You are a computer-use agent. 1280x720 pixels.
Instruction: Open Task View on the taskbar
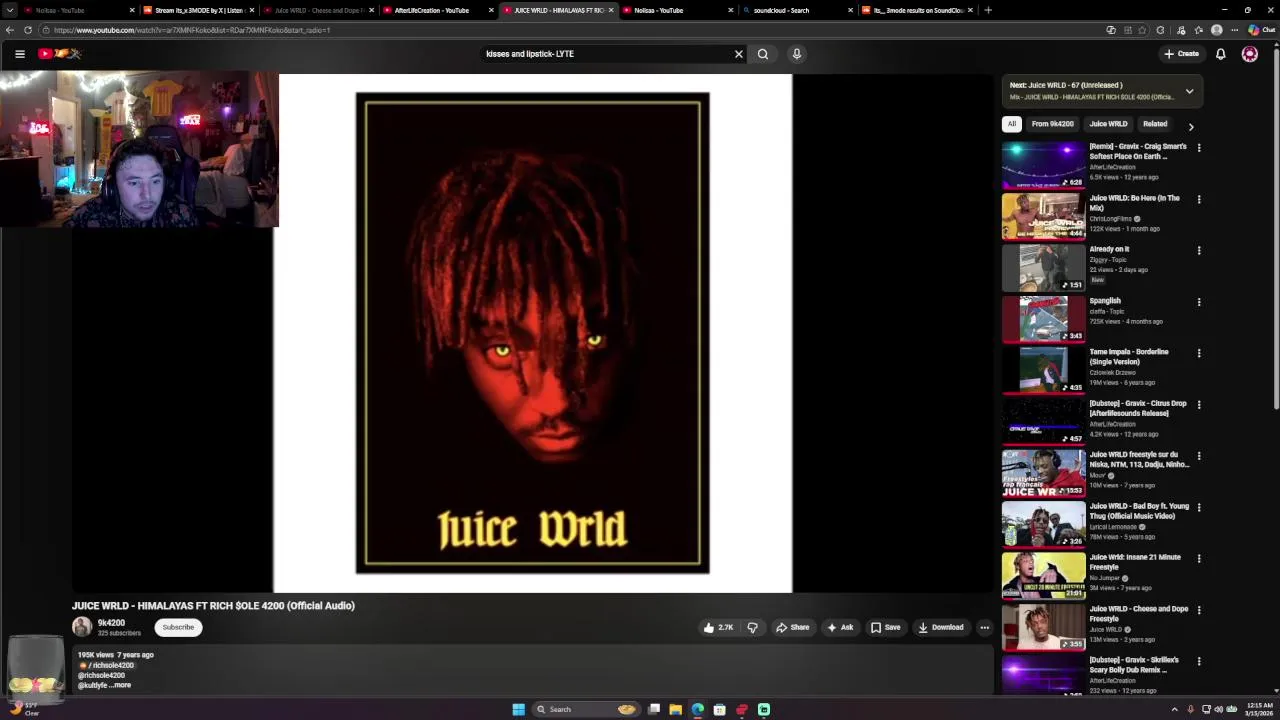[654, 710]
